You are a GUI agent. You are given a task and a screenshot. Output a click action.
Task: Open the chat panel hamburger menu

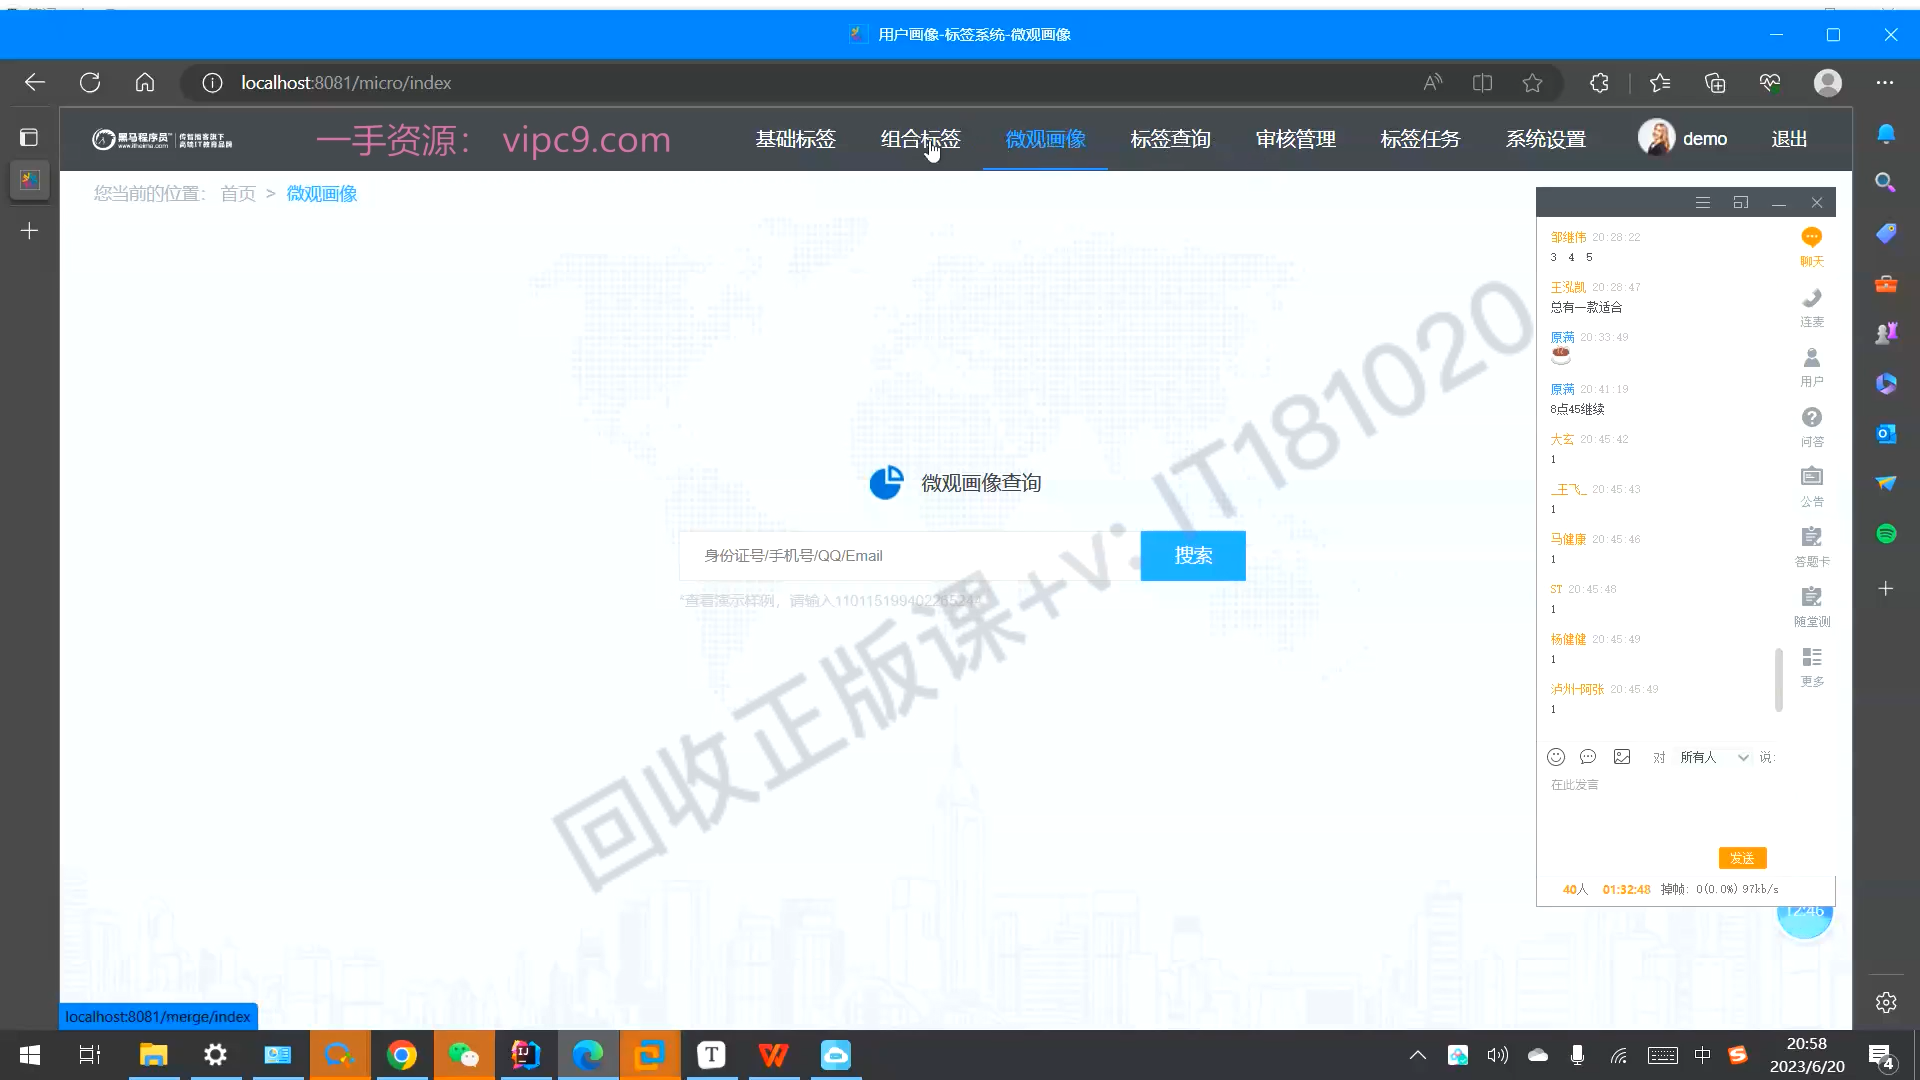(1702, 203)
